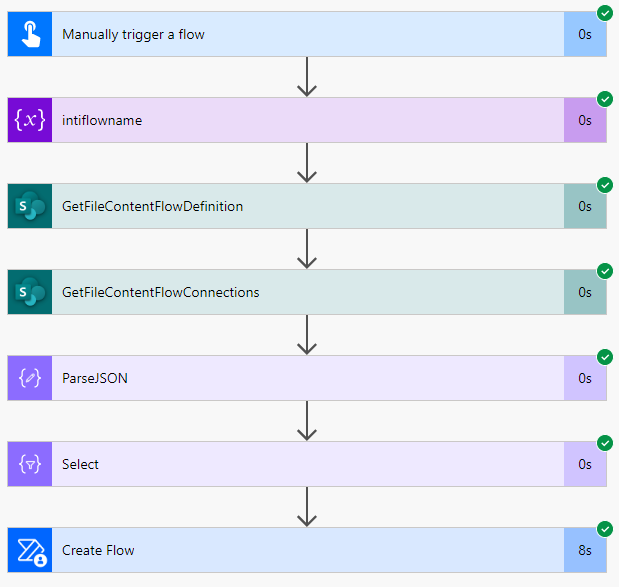Click the 8s duration on Create Flow
The width and height of the screenshot is (619, 587).
point(585,550)
